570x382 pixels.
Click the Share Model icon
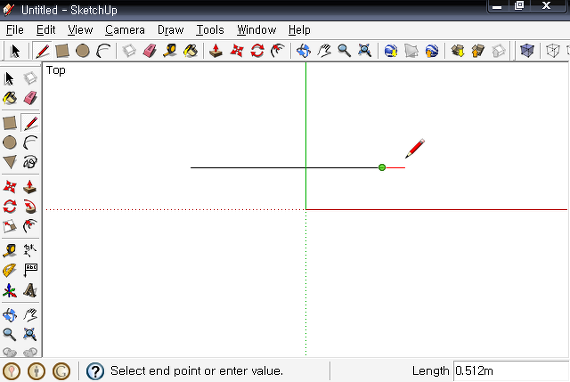coord(478,51)
